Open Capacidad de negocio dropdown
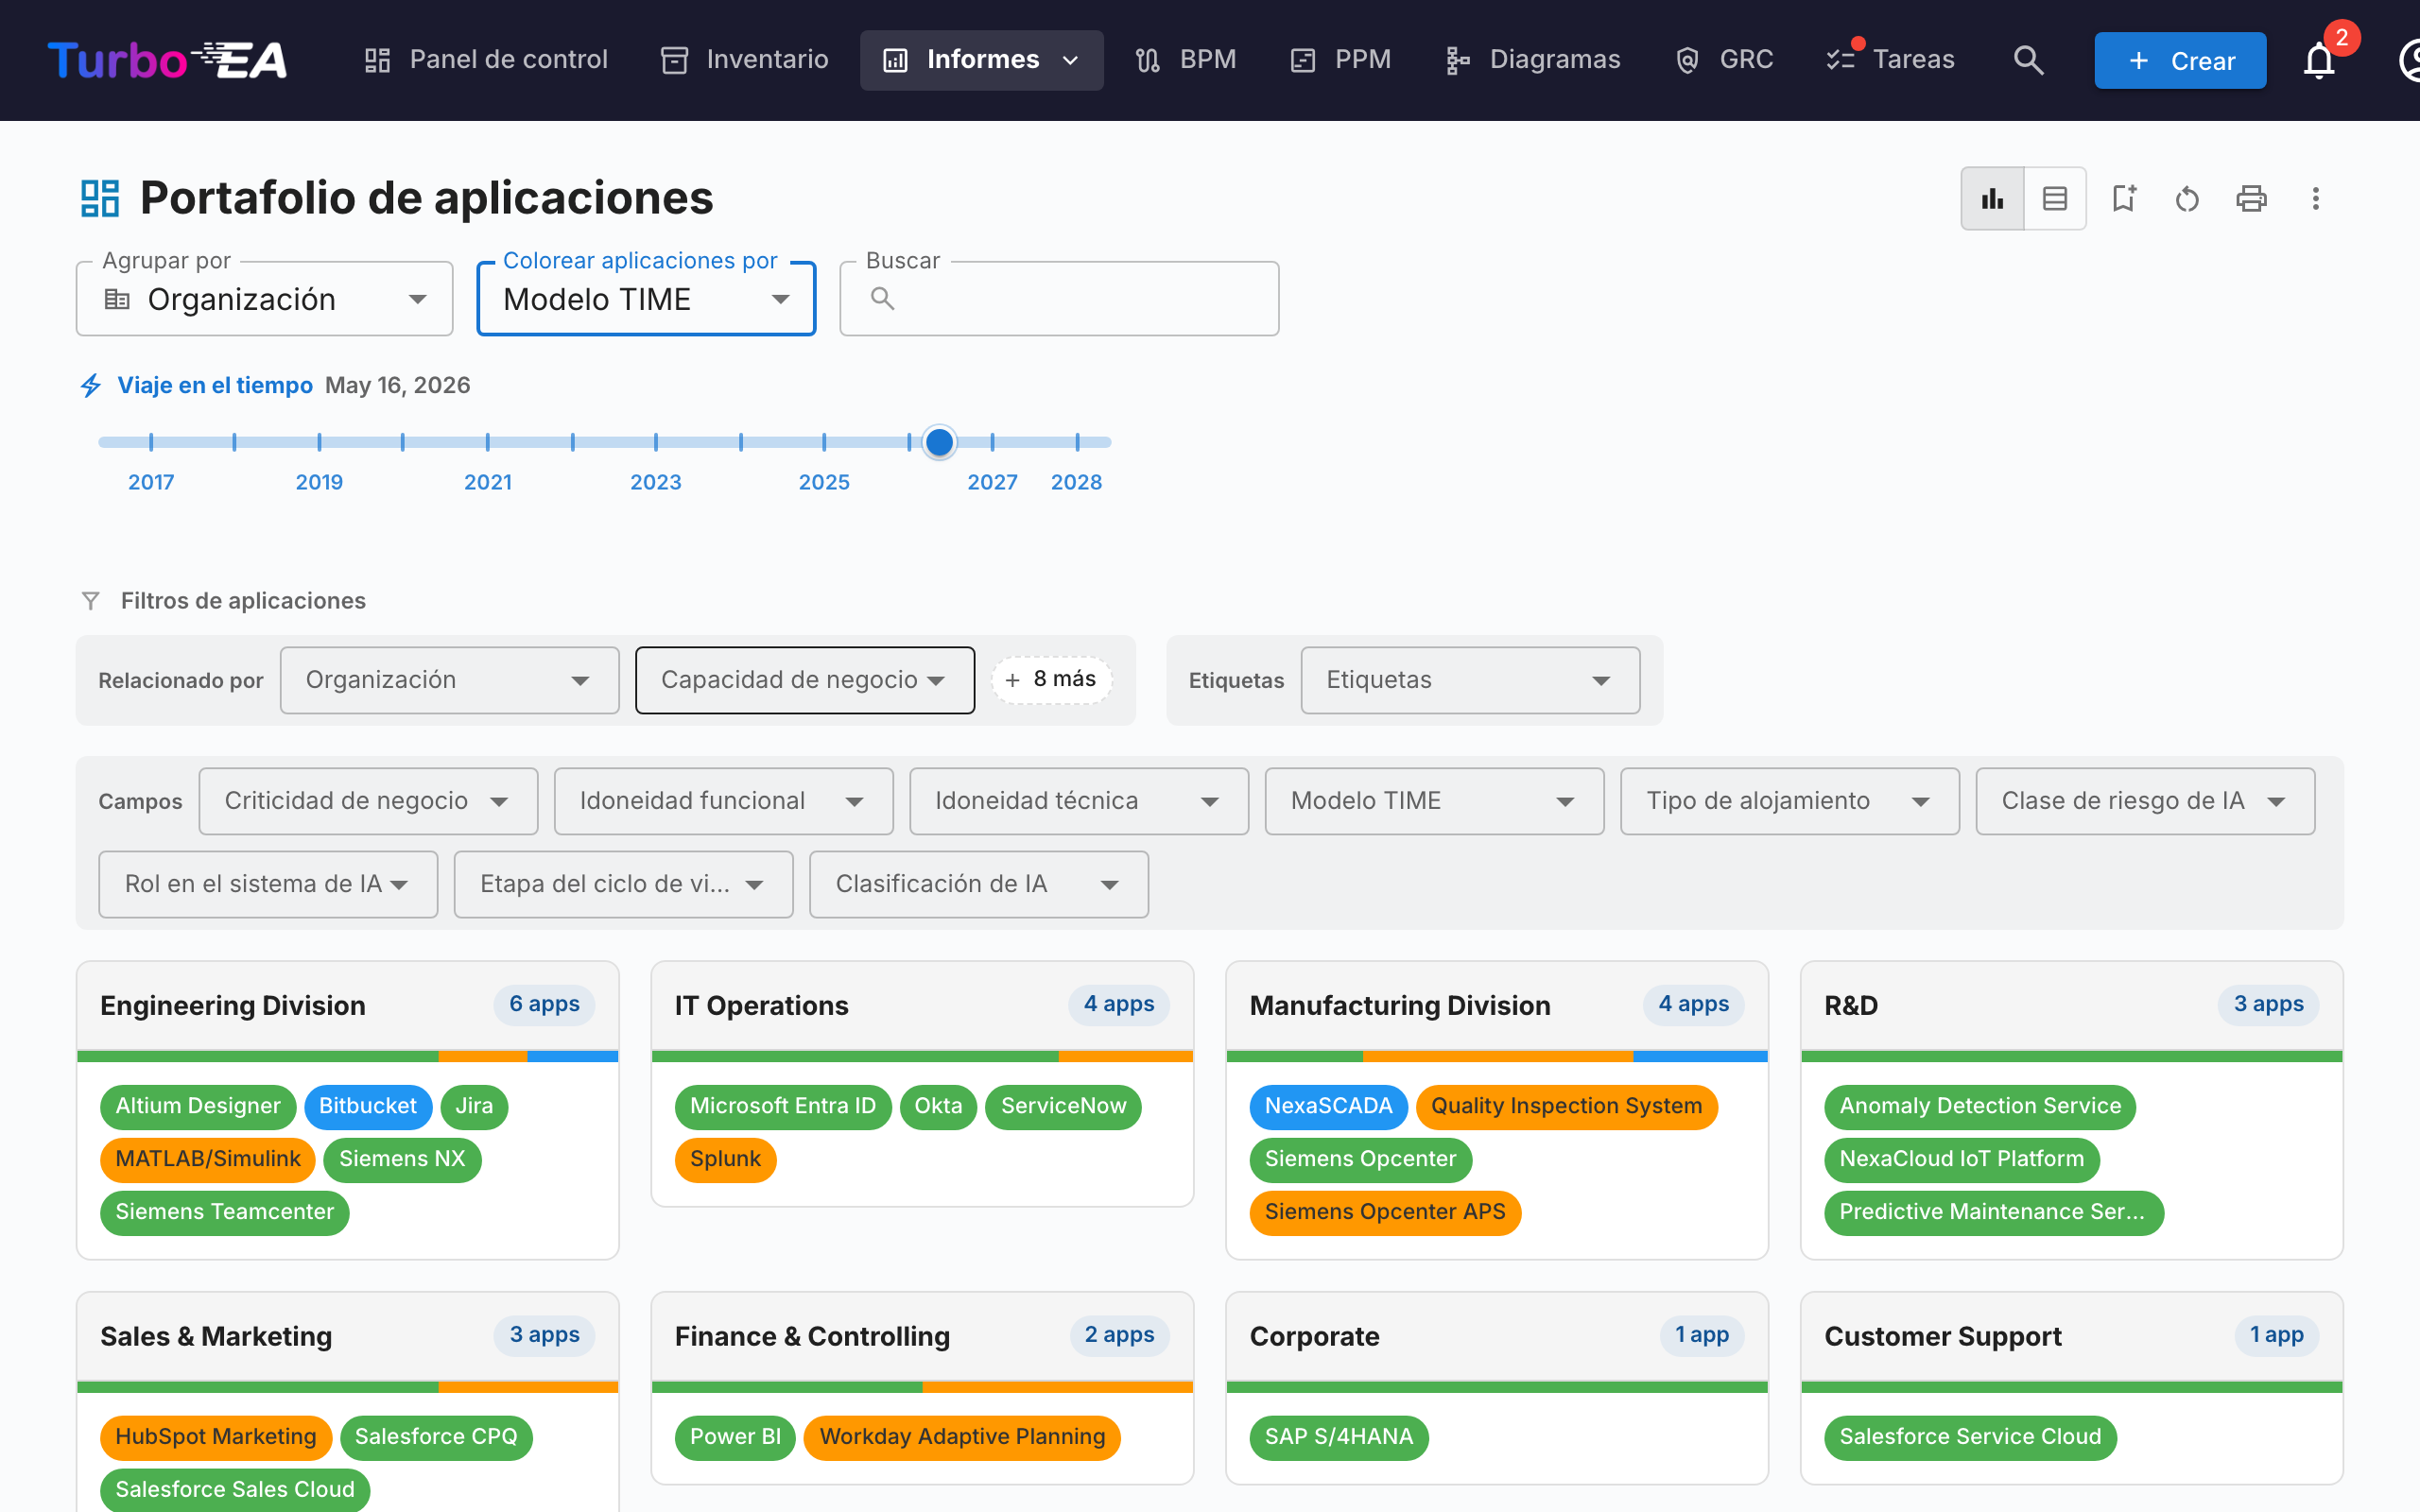 coord(804,680)
